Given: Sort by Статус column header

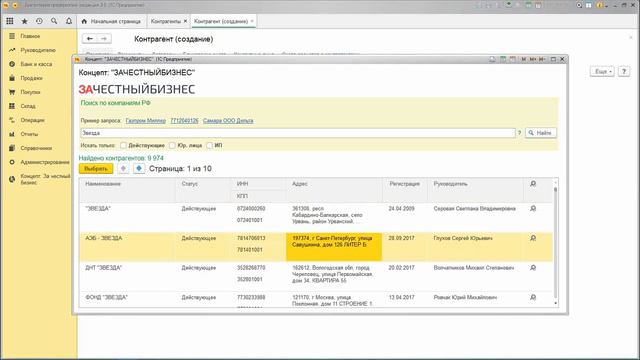Looking at the screenshot, I should 189,184.
